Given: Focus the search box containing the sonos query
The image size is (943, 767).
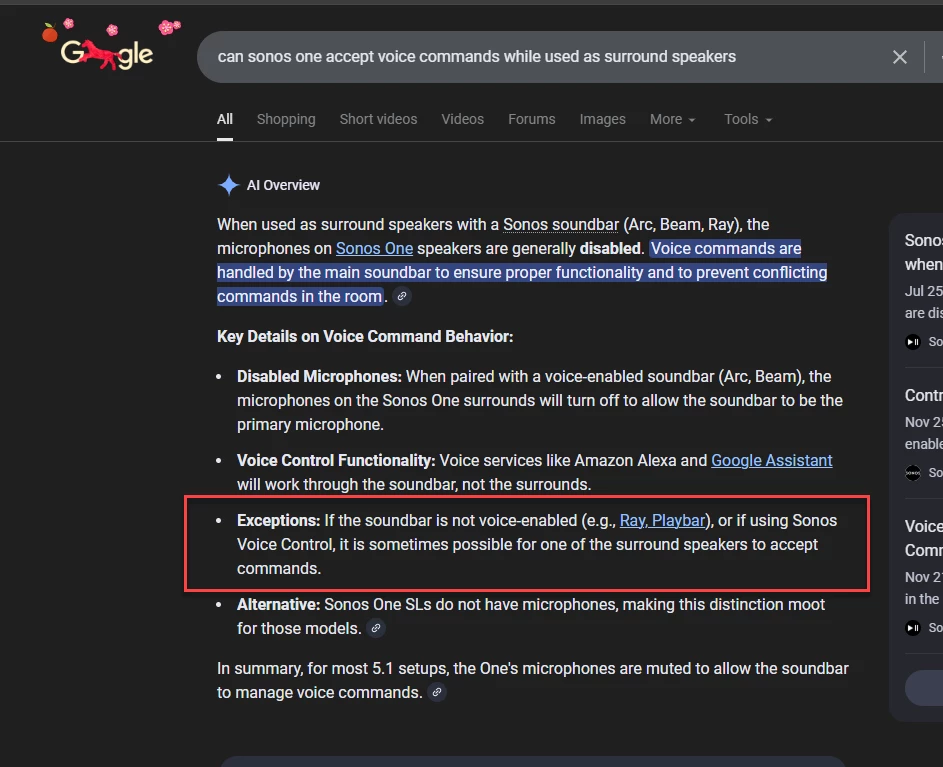Looking at the screenshot, I should pos(541,57).
